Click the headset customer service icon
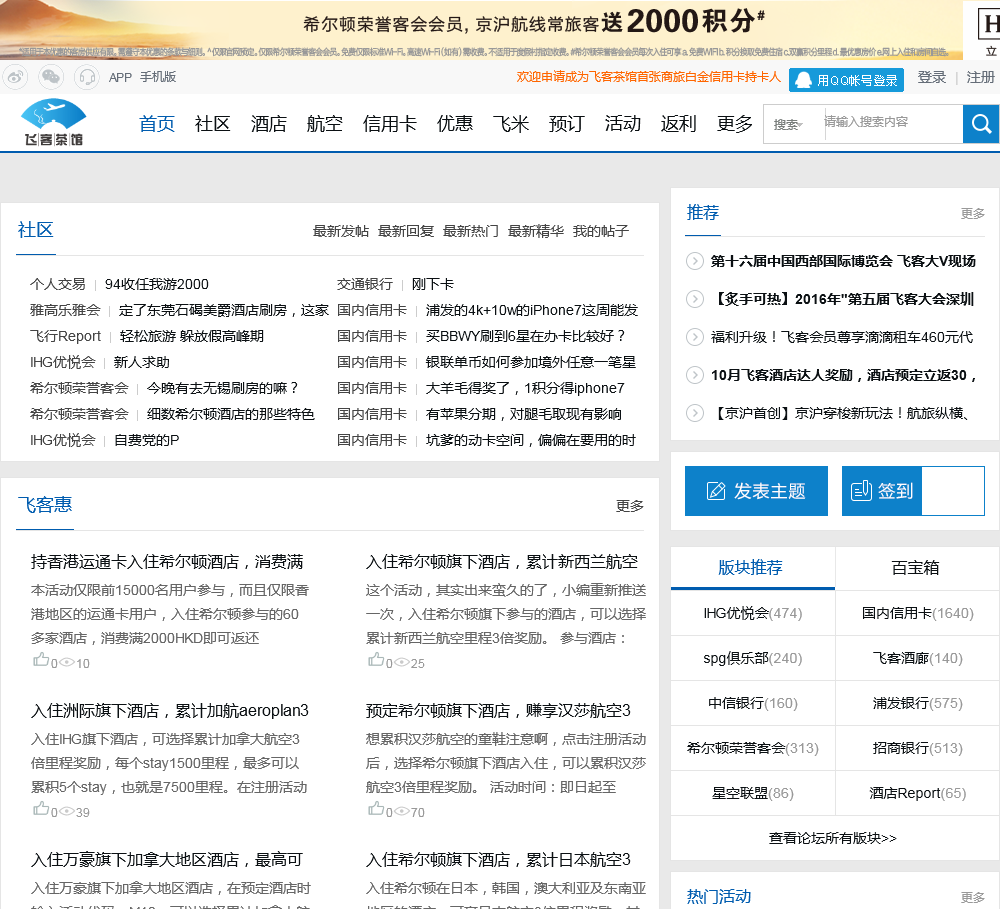Screen dimensions: 1000x909 tap(87, 77)
